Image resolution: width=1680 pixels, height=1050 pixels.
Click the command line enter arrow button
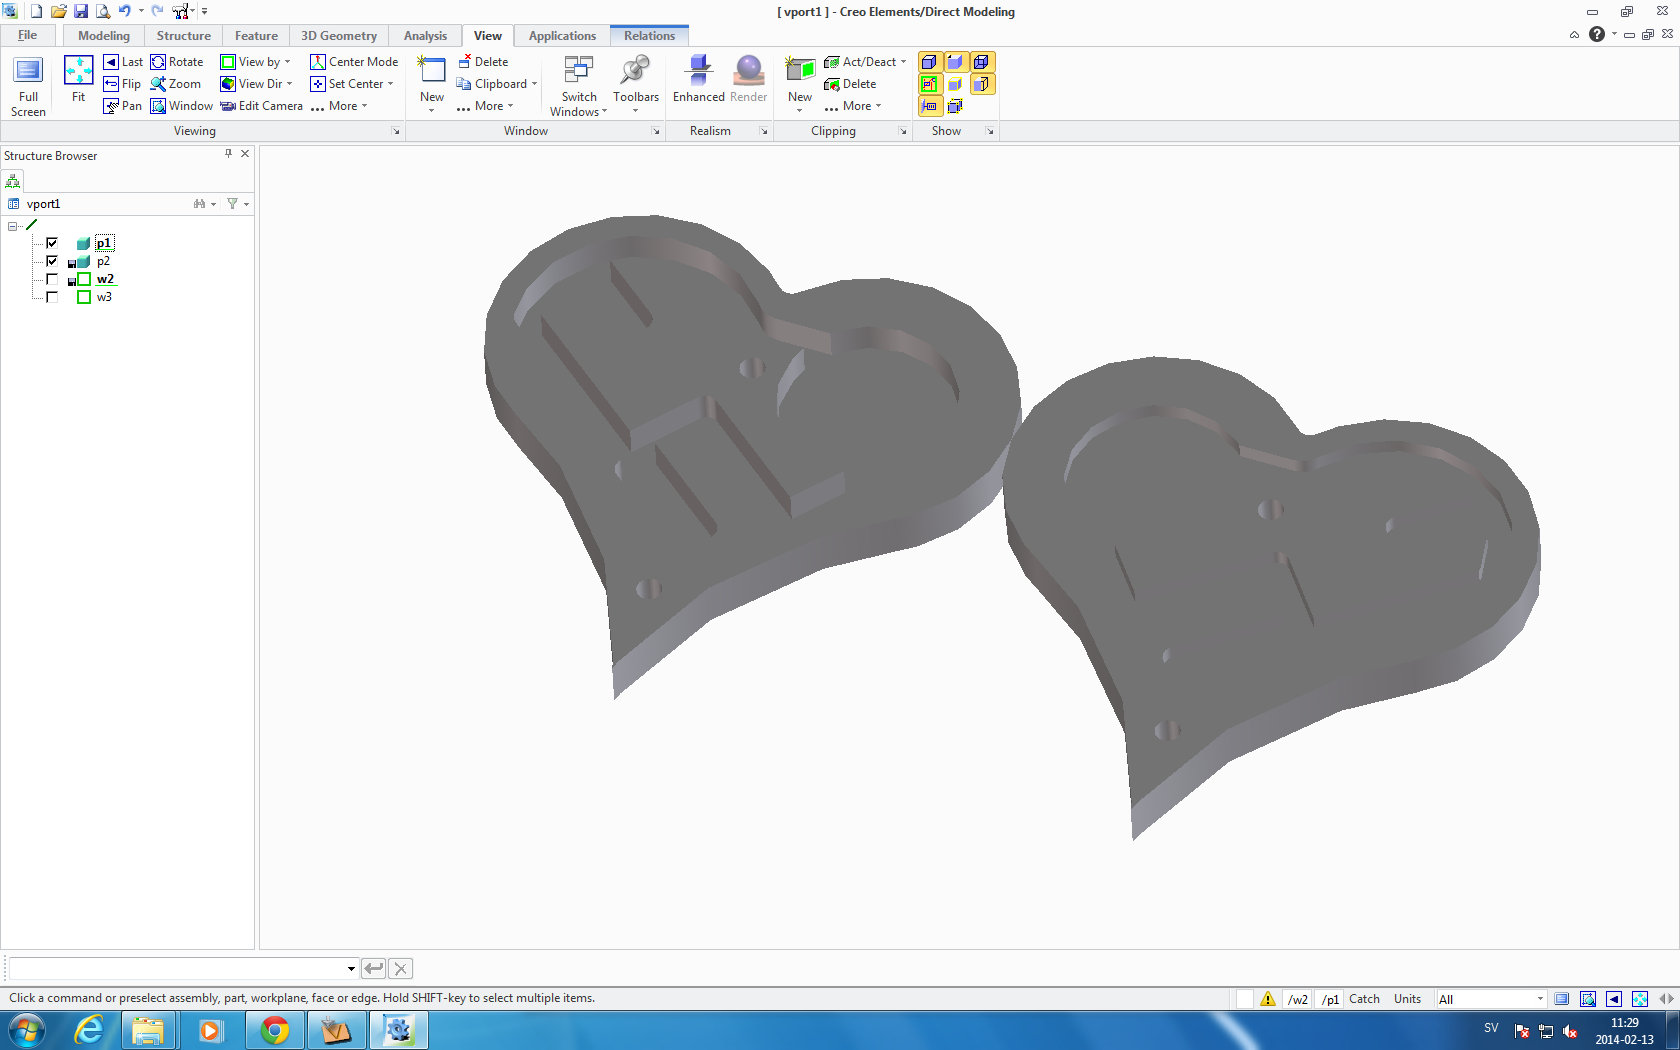click(374, 968)
